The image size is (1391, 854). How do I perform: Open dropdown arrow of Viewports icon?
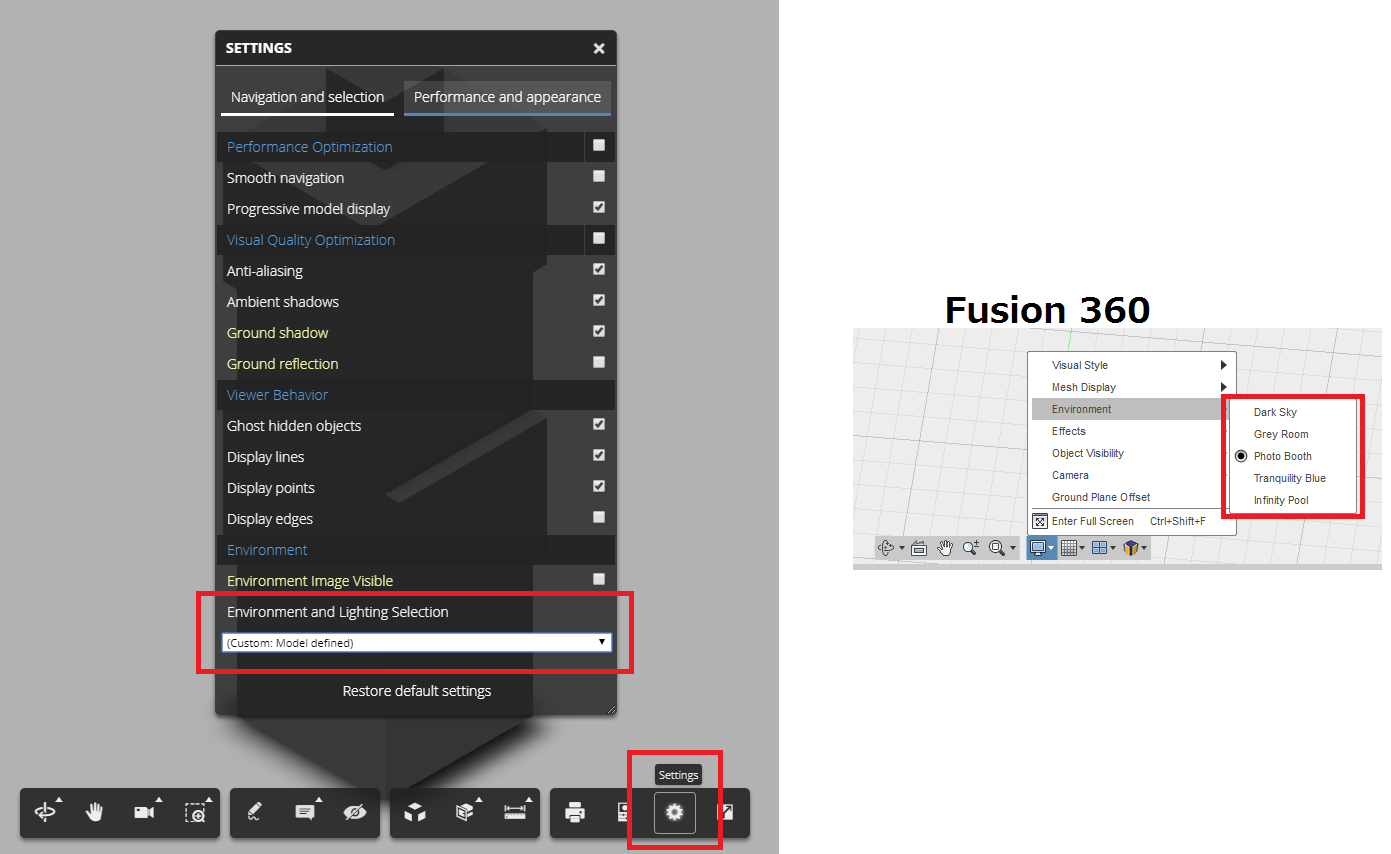tap(1112, 549)
